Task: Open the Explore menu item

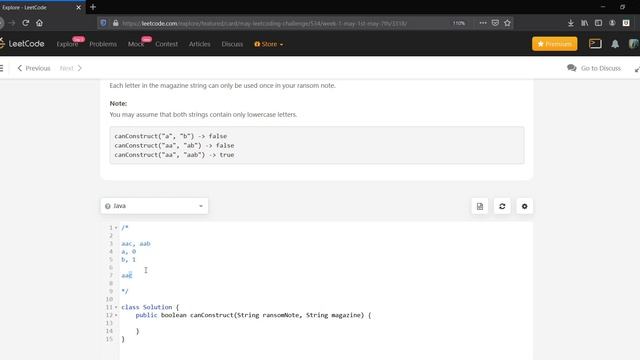Action: tap(67, 44)
